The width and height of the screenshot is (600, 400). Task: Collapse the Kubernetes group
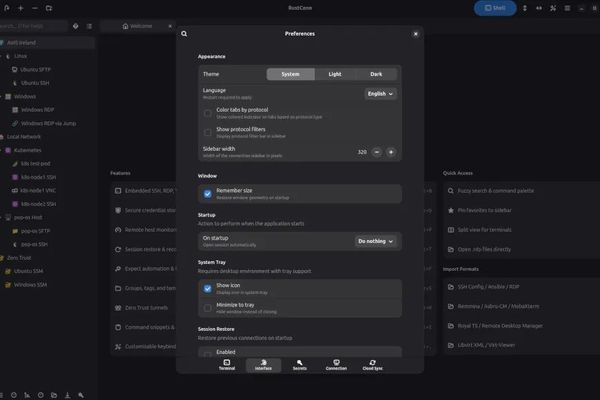coord(1,150)
